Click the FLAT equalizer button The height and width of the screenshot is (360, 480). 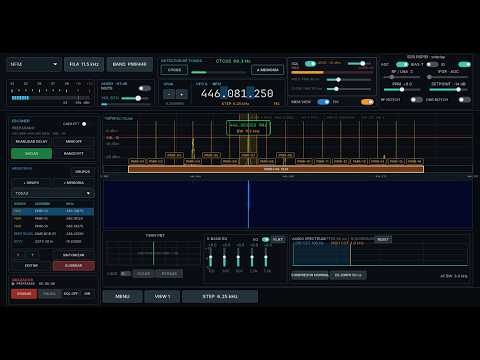point(278,240)
